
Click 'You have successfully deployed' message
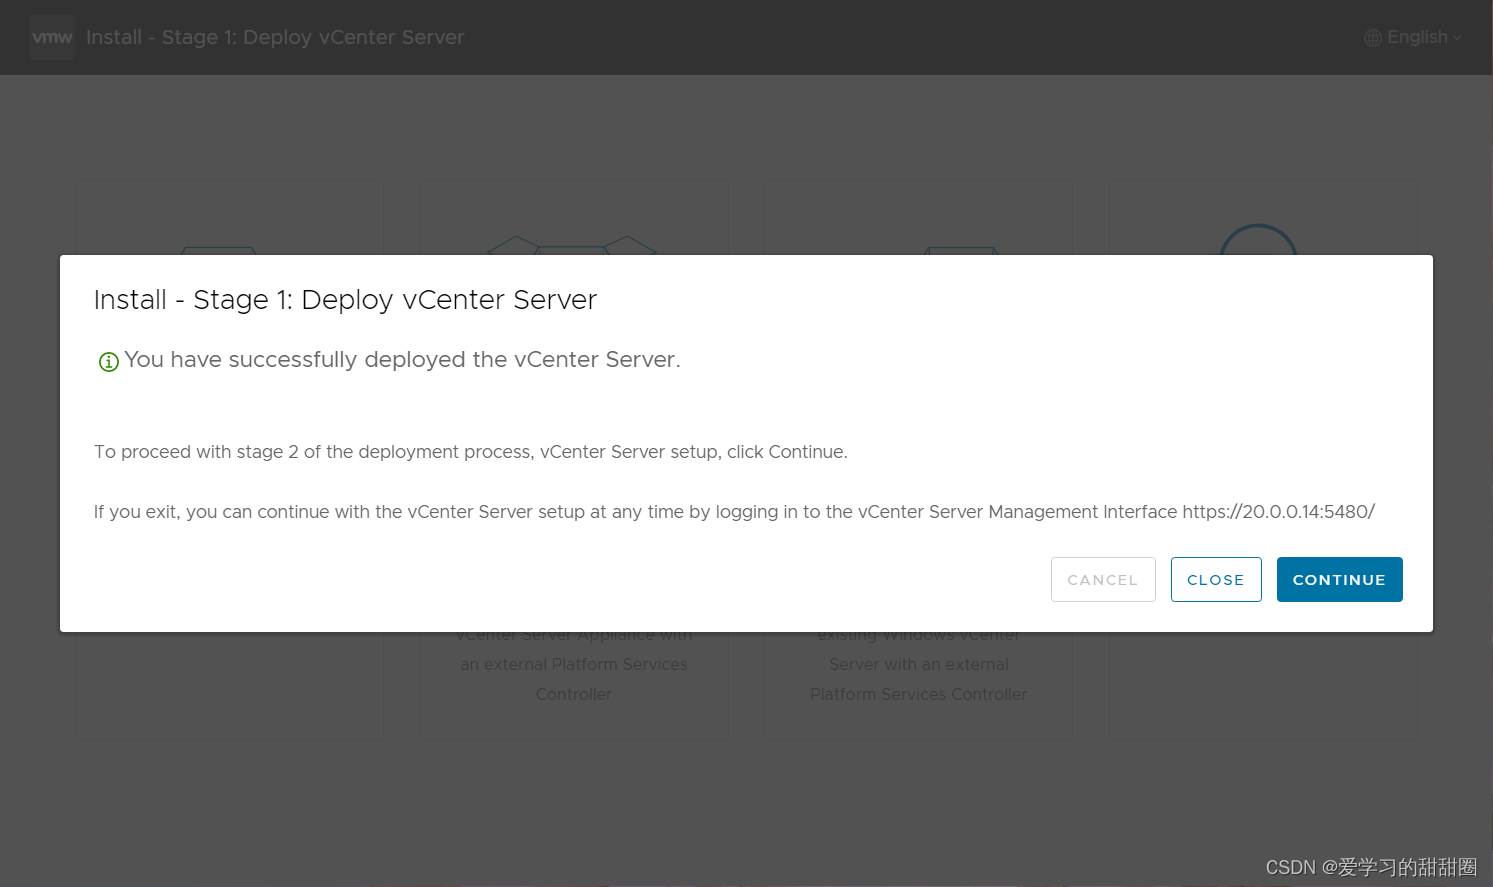tap(402, 359)
